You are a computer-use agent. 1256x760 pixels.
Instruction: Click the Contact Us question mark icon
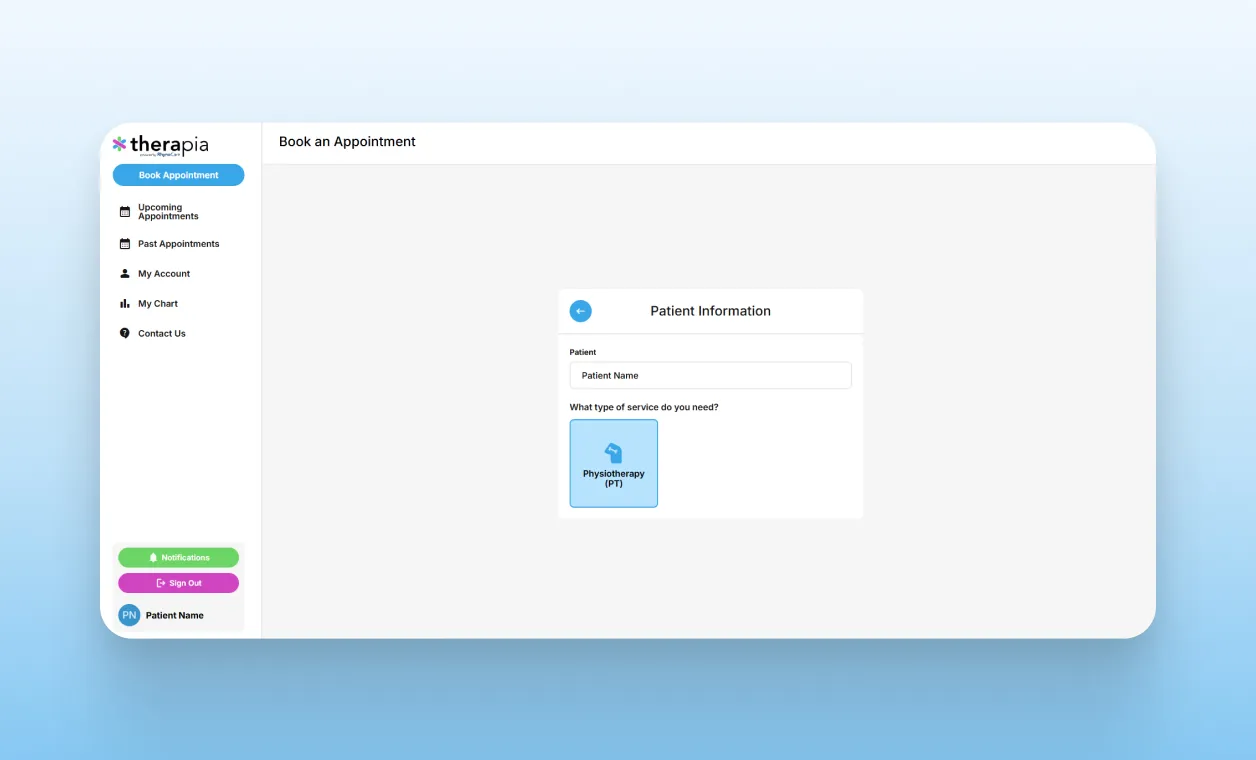pos(124,333)
